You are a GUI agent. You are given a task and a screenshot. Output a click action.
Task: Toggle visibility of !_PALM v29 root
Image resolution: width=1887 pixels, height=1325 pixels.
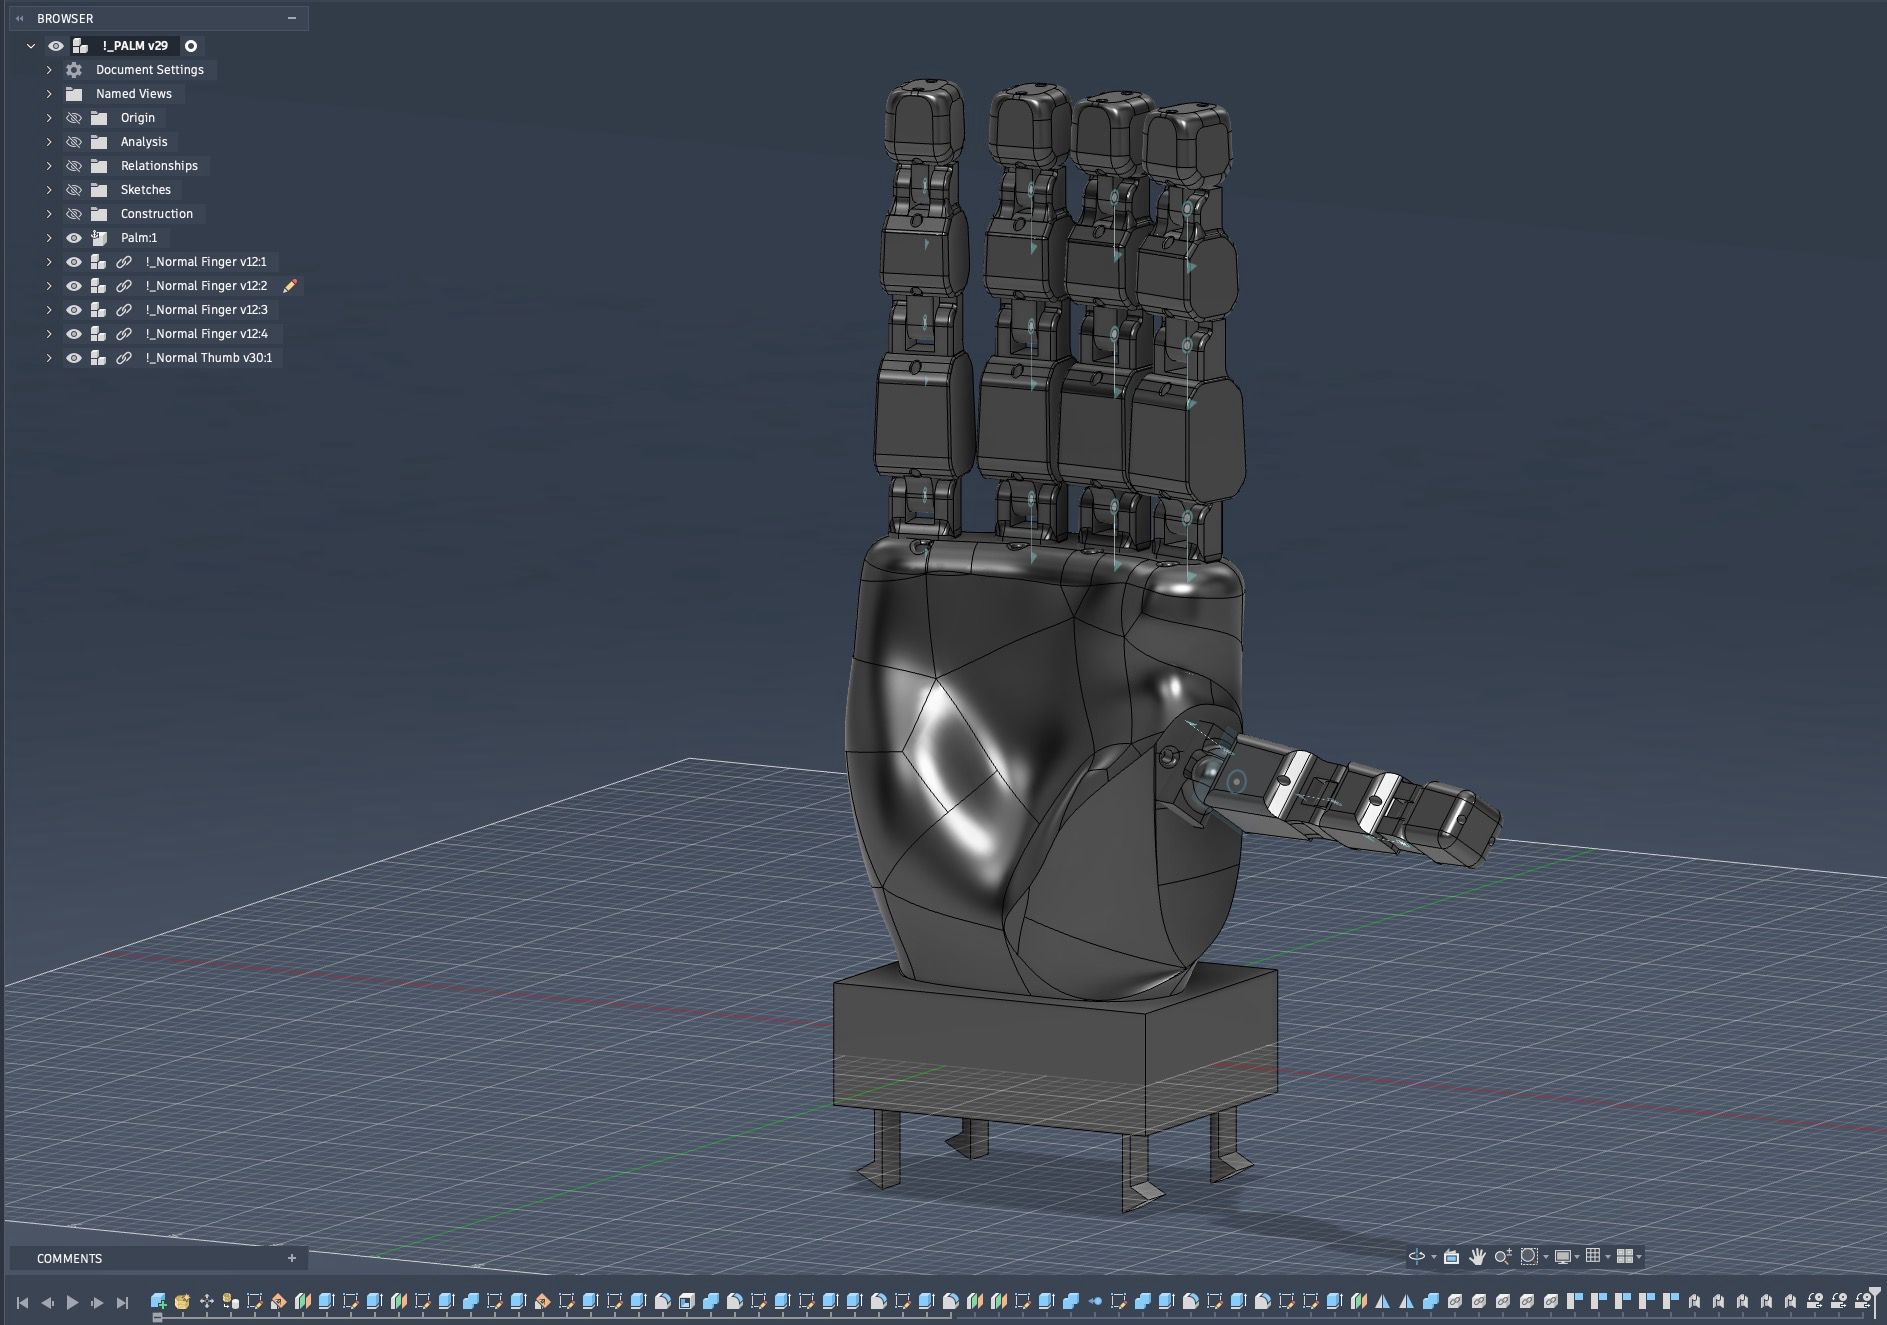pos(56,46)
